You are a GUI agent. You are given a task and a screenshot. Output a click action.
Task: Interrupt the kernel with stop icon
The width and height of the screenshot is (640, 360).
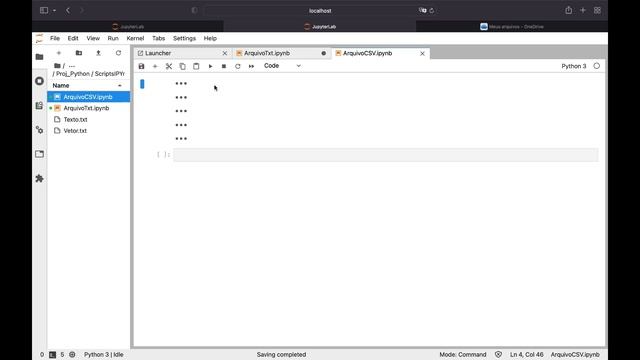coord(224,66)
